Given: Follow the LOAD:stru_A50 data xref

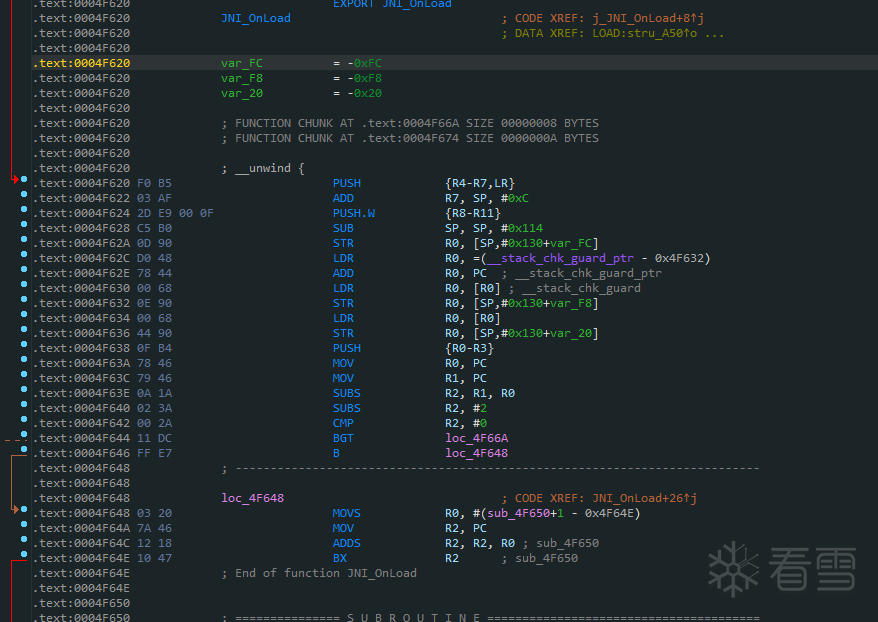Looking at the screenshot, I should pos(645,34).
